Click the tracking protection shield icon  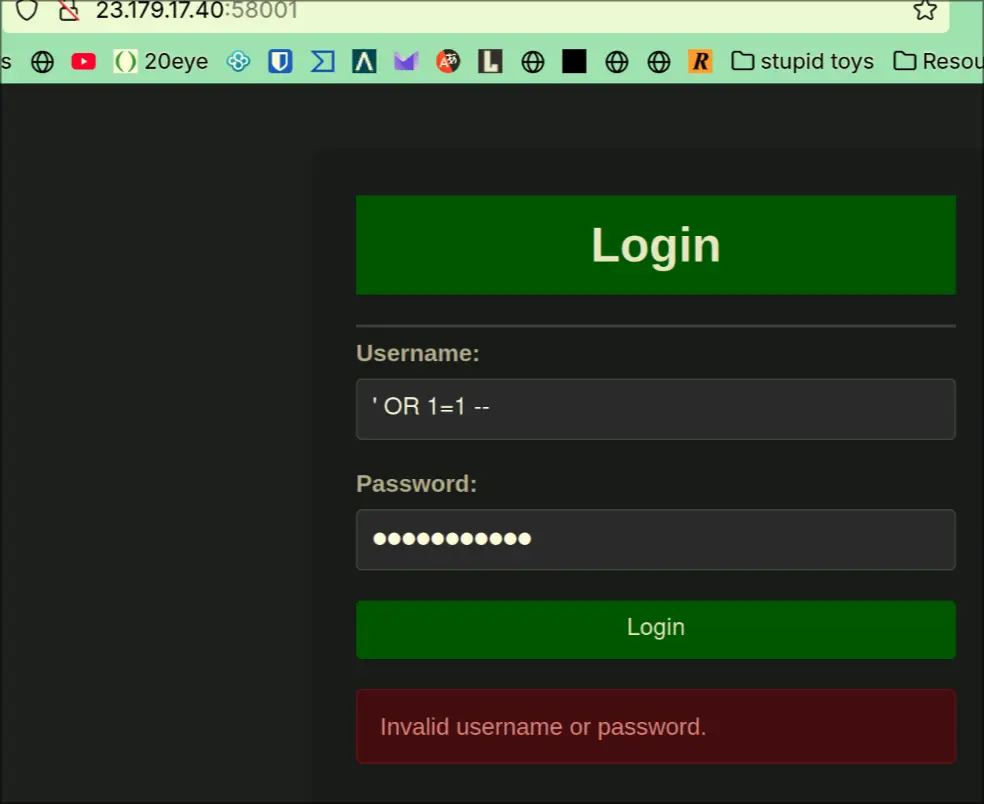[x=27, y=11]
